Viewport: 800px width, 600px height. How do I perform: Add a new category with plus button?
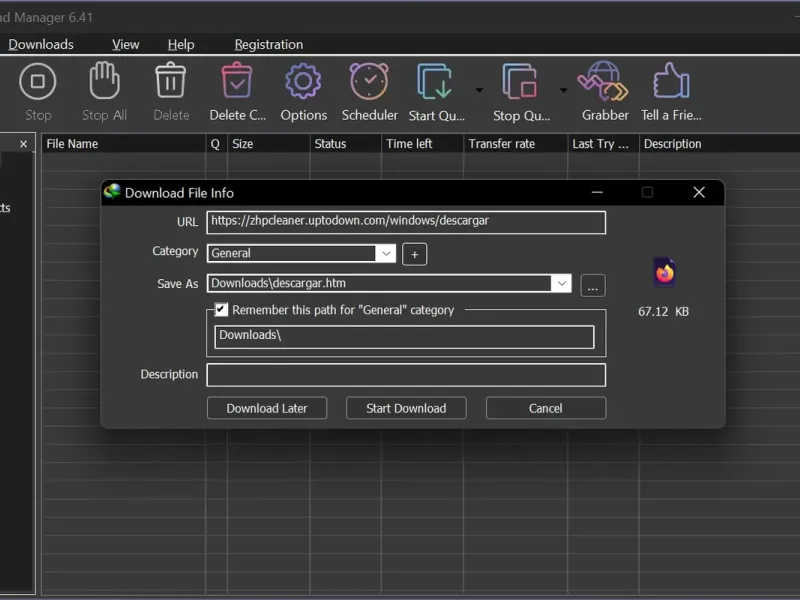(x=415, y=254)
